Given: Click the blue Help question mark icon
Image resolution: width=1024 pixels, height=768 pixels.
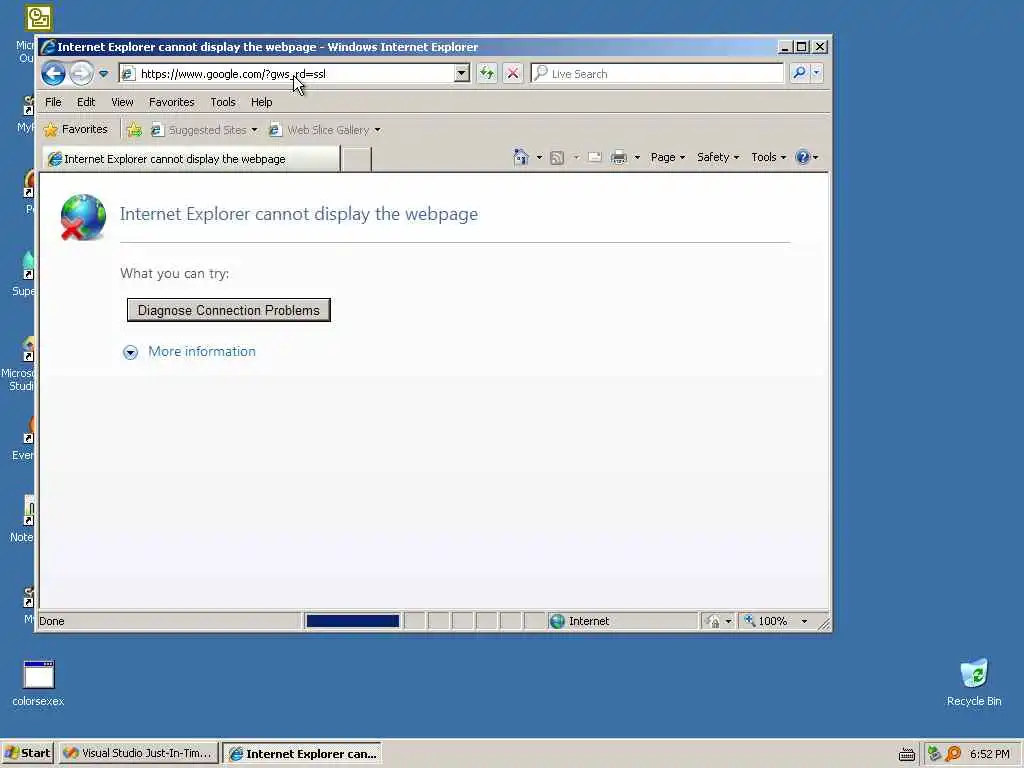Looking at the screenshot, I should tap(803, 157).
